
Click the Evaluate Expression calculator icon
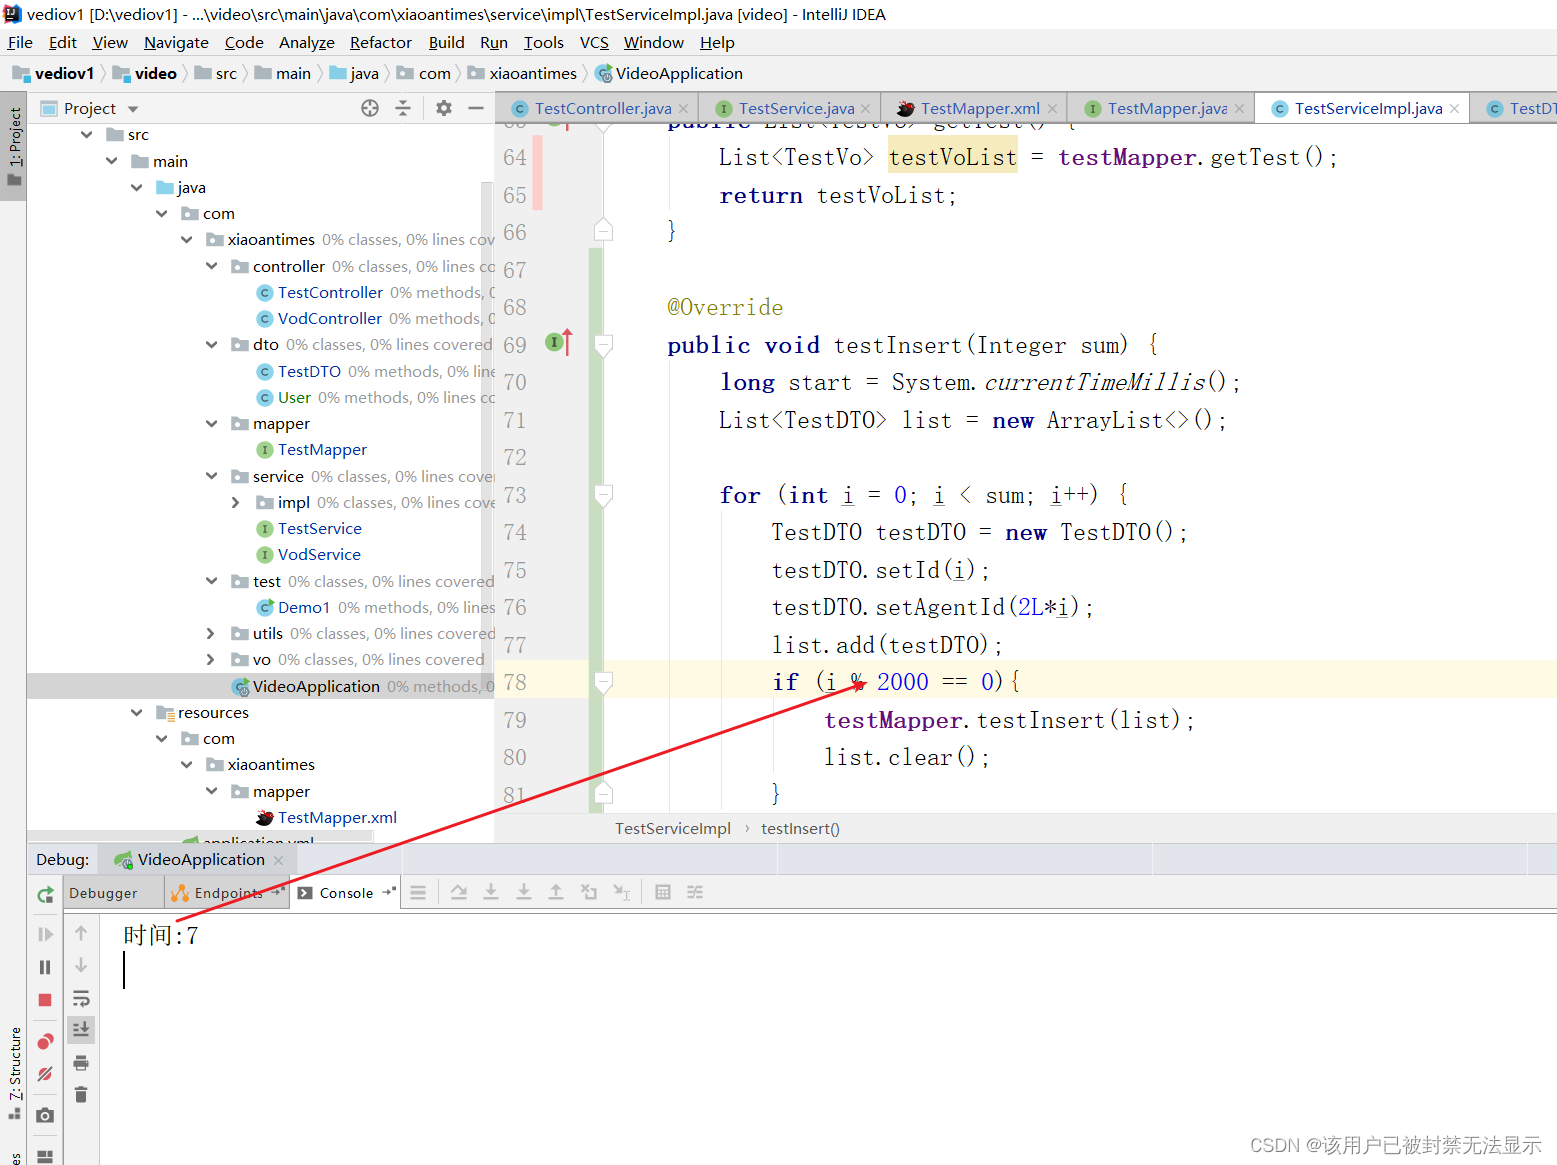coord(662,892)
